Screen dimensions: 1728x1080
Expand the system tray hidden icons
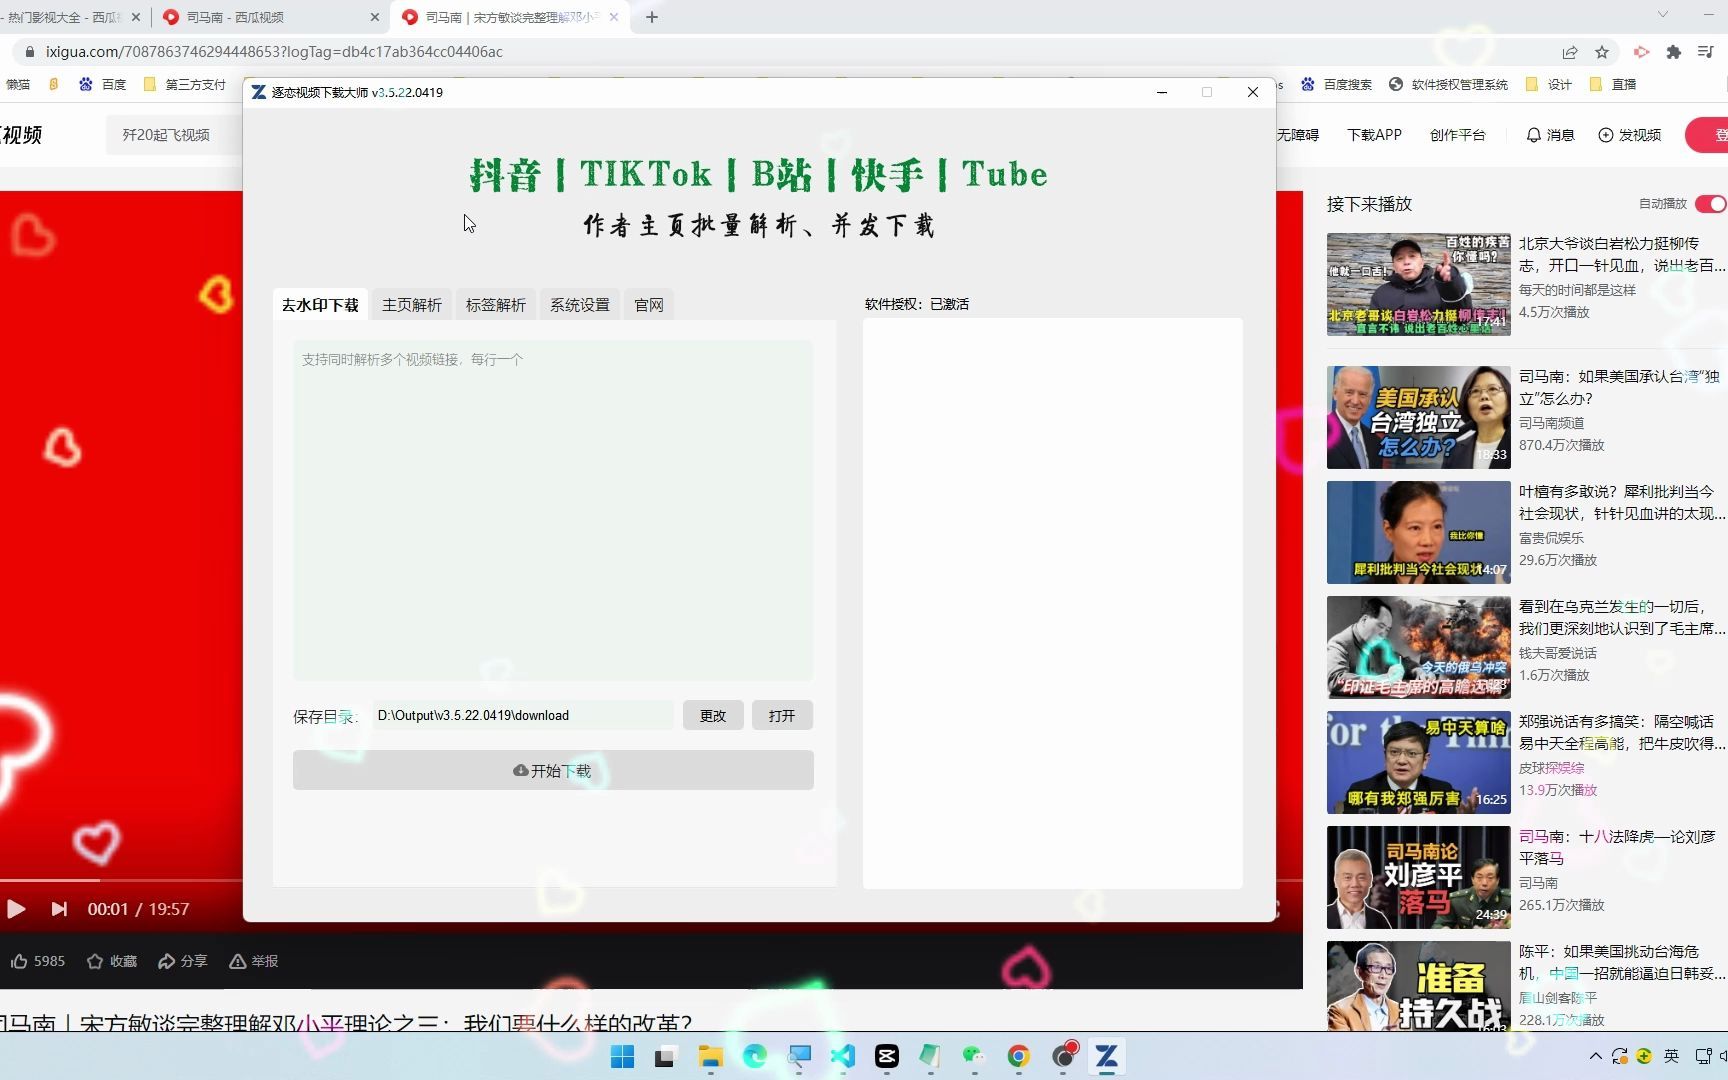pyautogui.click(x=1595, y=1056)
